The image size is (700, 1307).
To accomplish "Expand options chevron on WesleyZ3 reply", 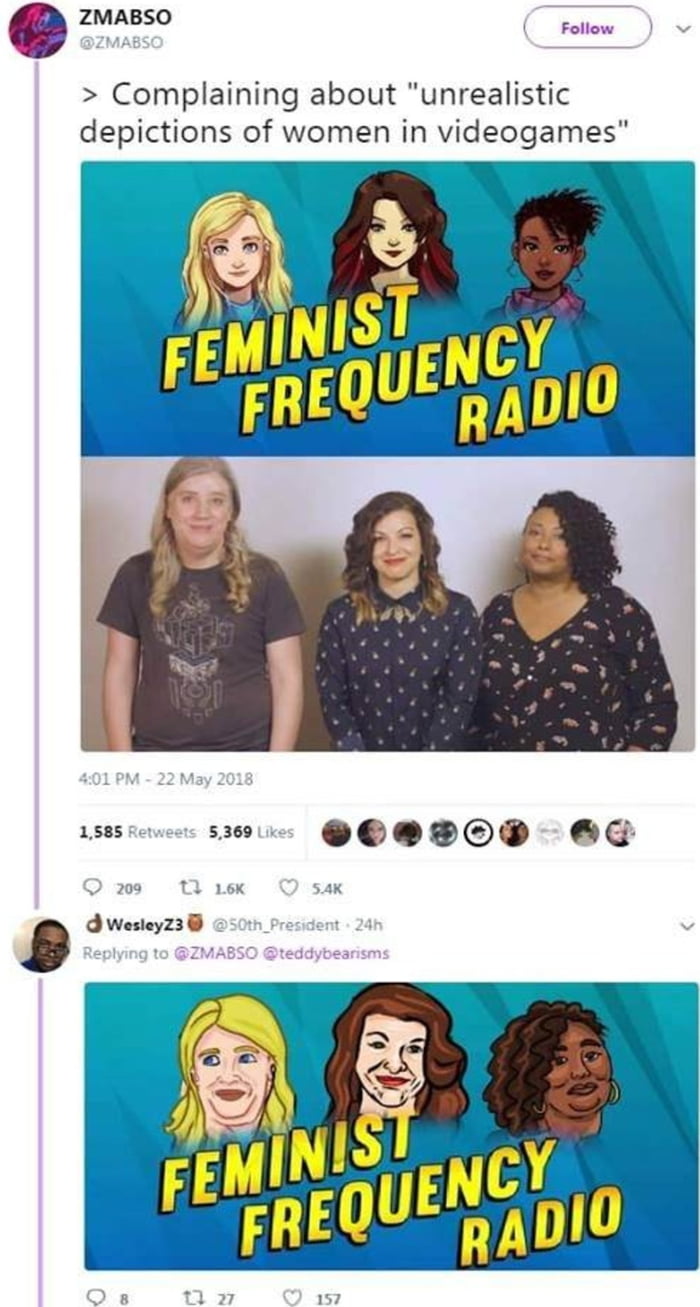I will coord(685,927).
